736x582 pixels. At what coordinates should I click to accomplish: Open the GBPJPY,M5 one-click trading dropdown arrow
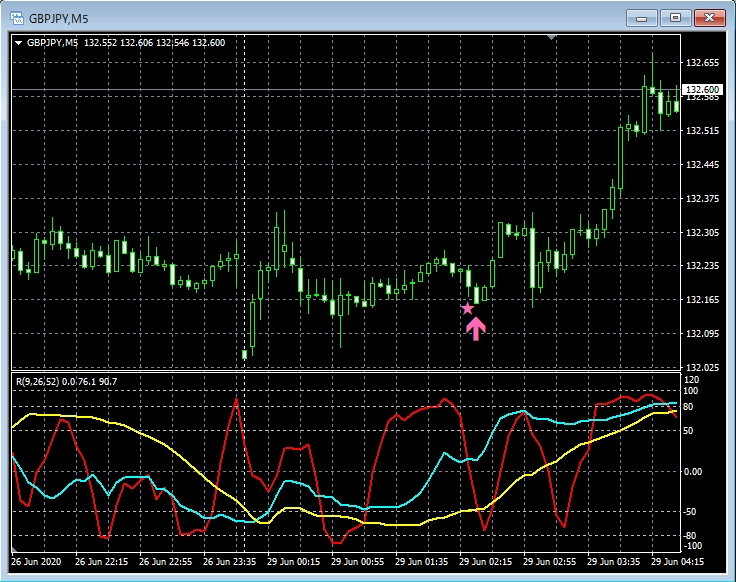(18, 42)
